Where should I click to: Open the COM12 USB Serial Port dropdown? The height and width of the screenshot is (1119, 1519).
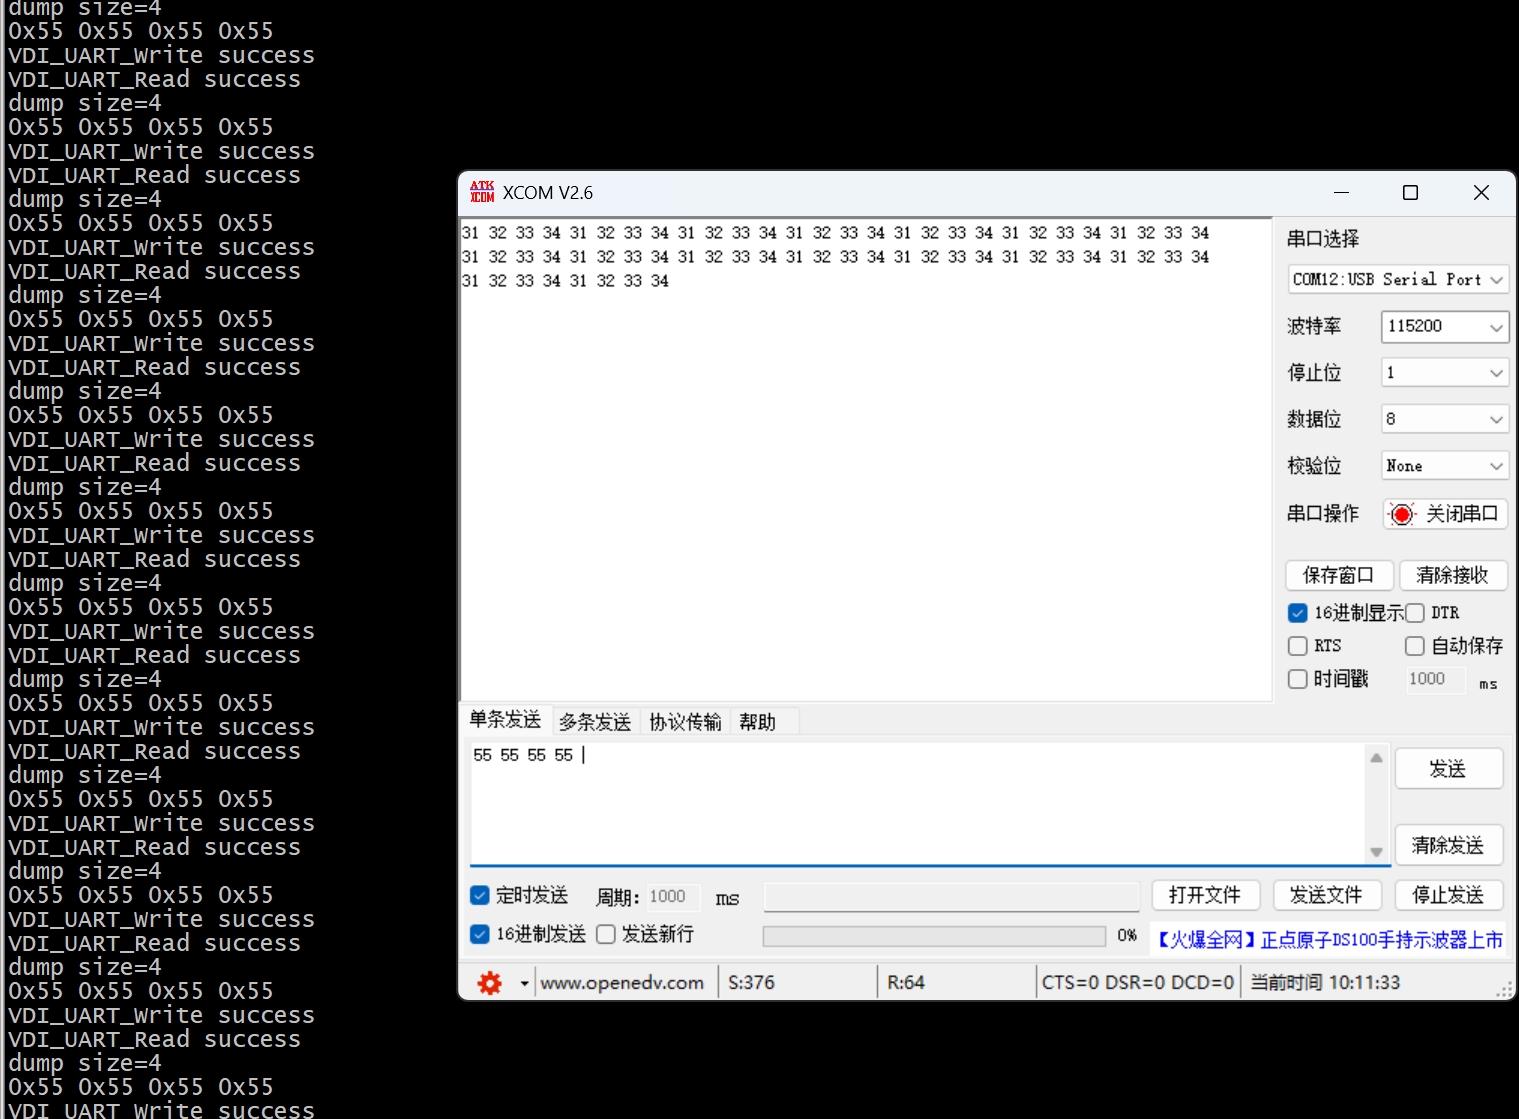[x=1398, y=280]
